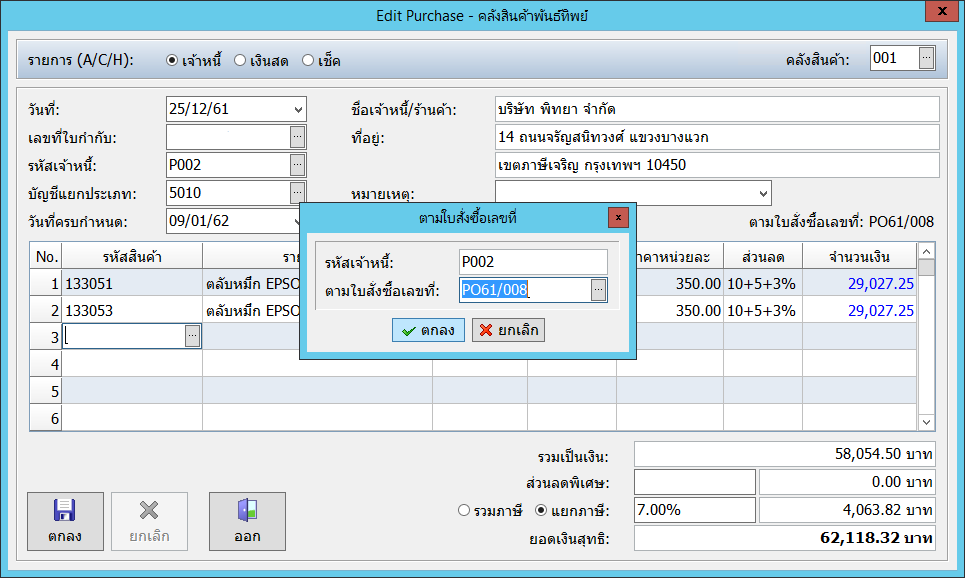Screen dimensions: 965x578
Task: Select the เจ้าหนี้ radio option
Action: tap(172, 61)
